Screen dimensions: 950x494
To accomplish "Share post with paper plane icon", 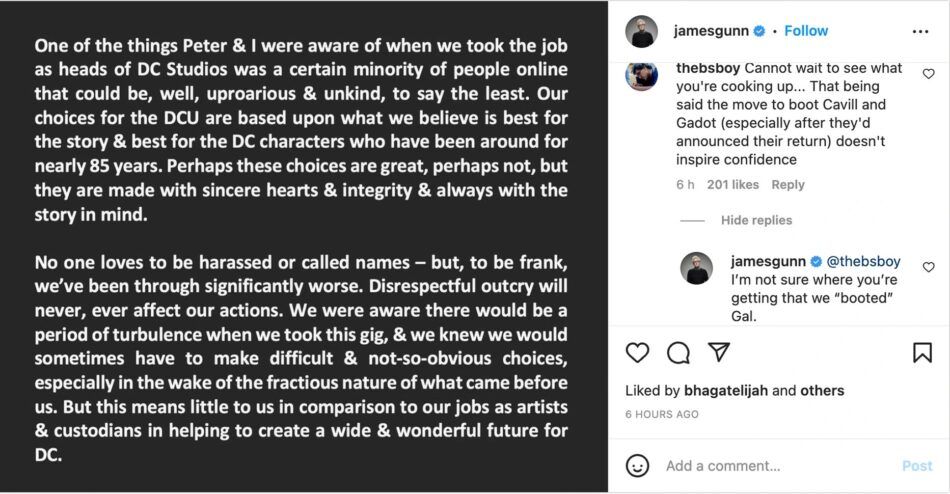I will [718, 352].
